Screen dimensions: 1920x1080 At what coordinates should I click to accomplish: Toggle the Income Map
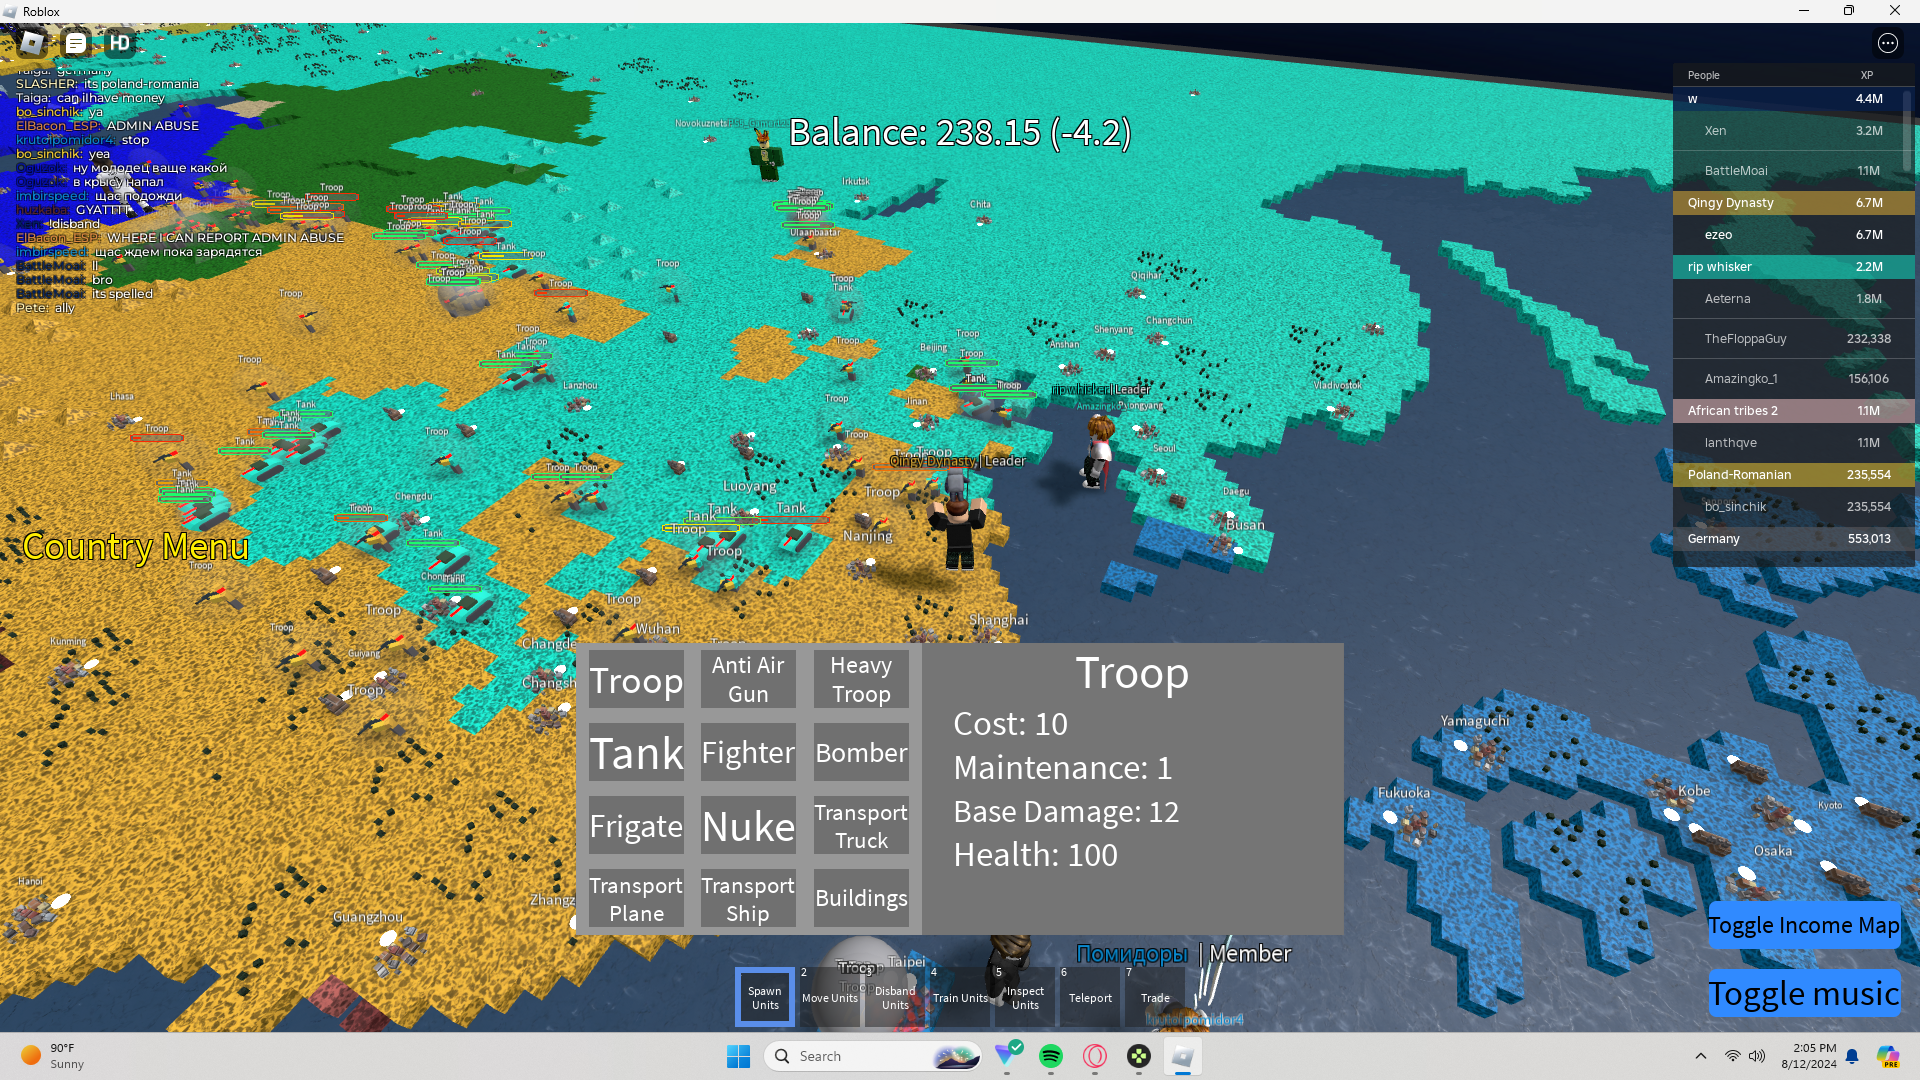1803,925
